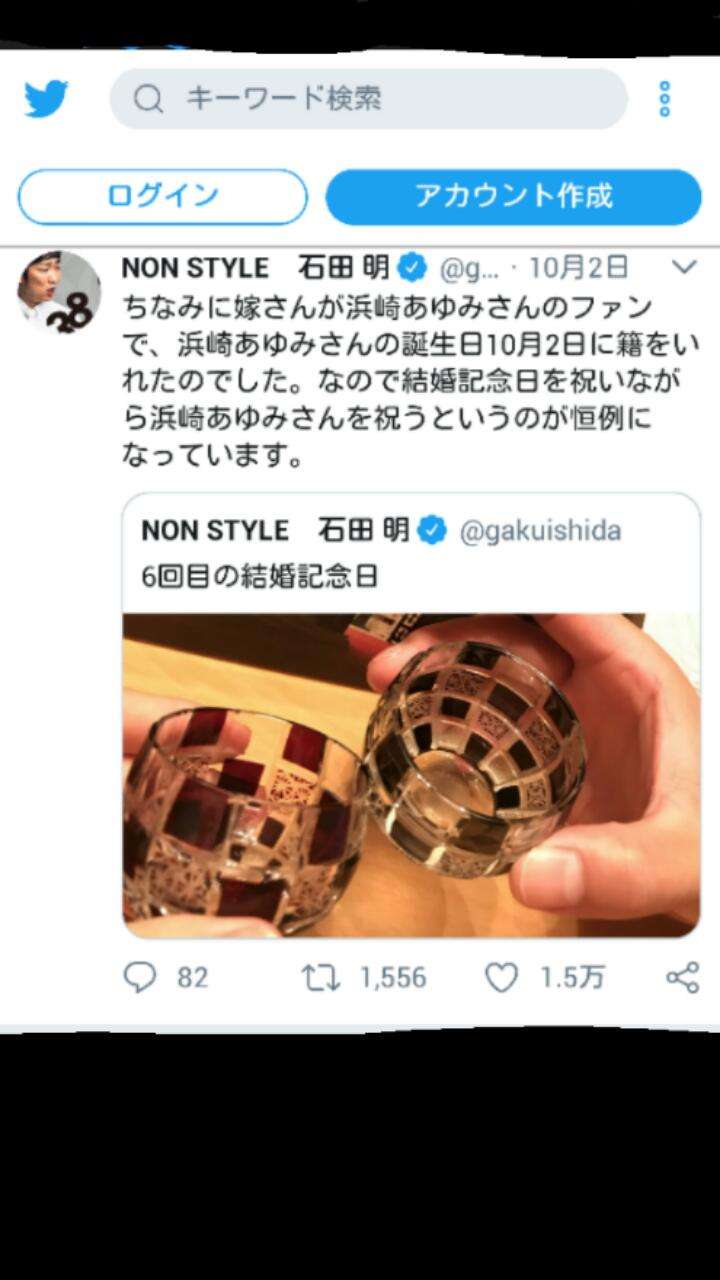Share the tweet via share icon
720x1280 pixels.
pyautogui.click(x=682, y=977)
